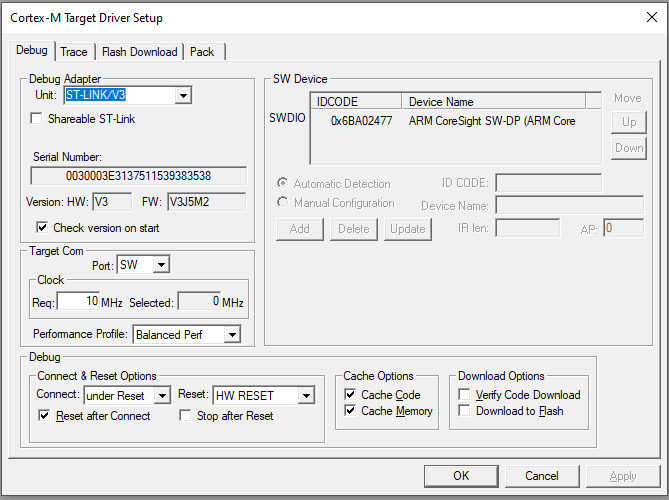Image resolution: width=669 pixels, height=500 pixels.
Task: Click the Selected clock MHz field
Action: (x=199, y=302)
